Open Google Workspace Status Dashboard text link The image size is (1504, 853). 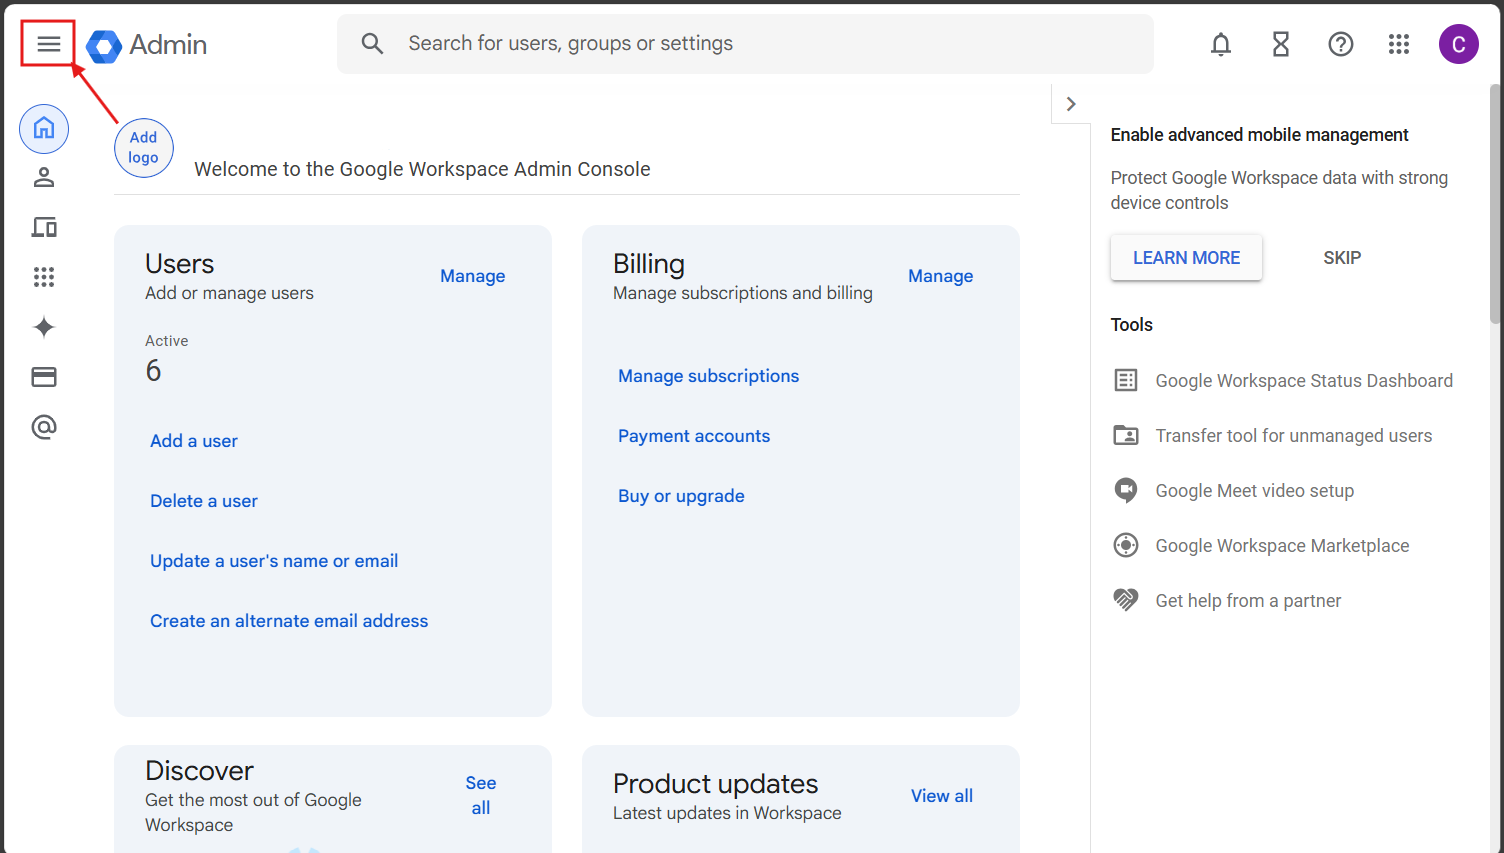pos(1304,381)
